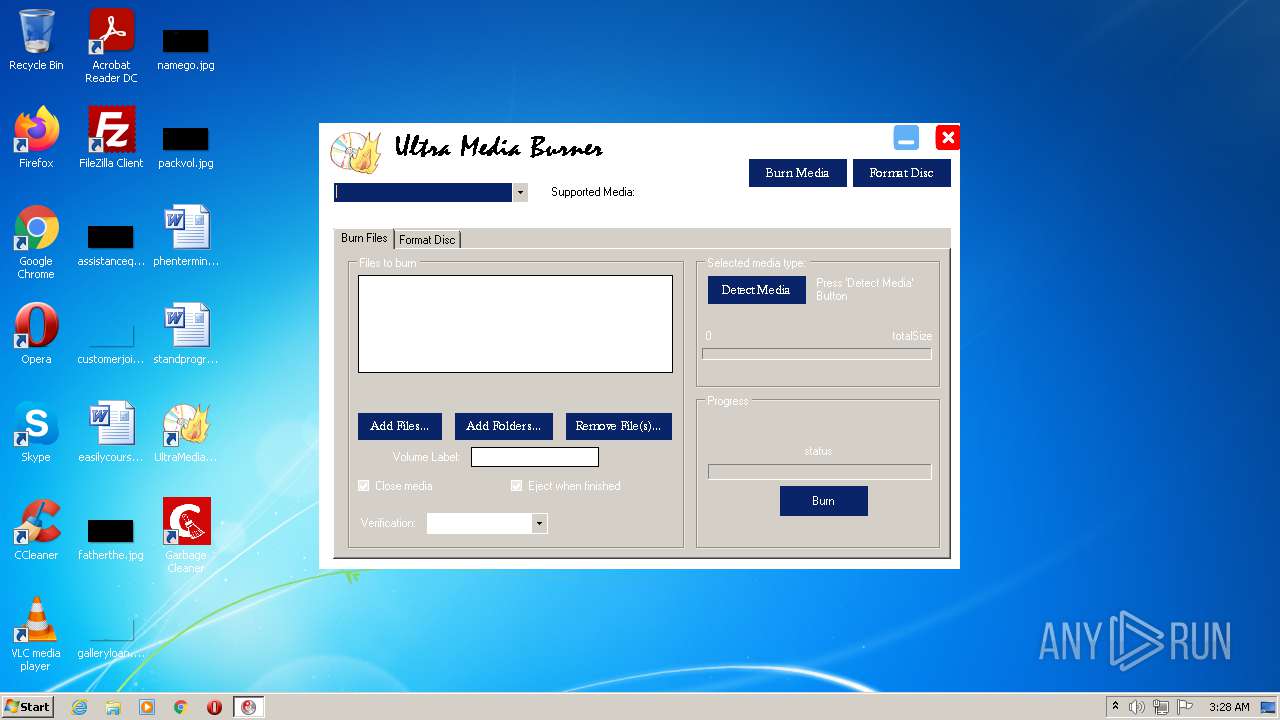Launch Opera desktop shortcut
Screen dimensions: 1280x720
coord(36,334)
